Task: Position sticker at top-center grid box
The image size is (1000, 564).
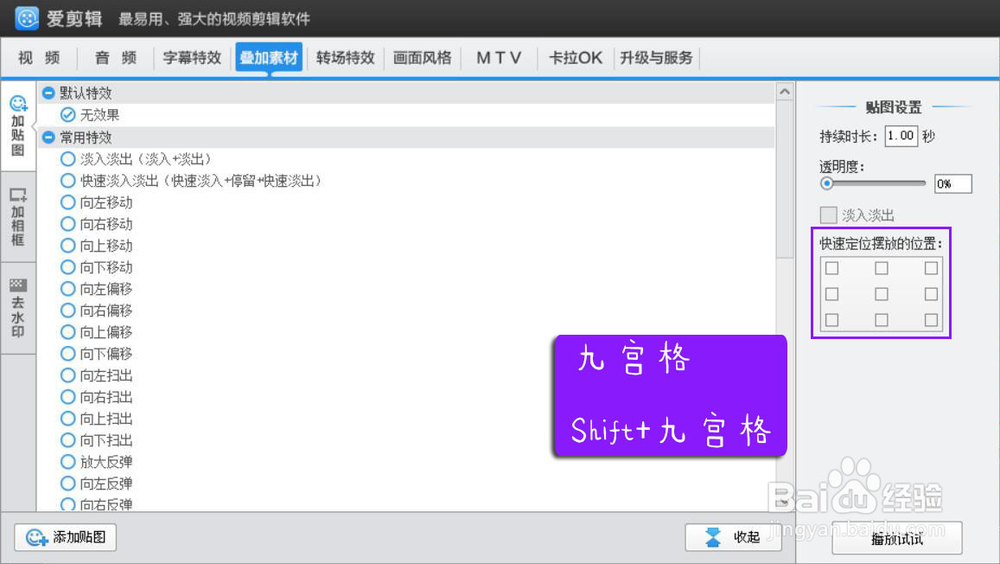Action: click(x=881, y=268)
